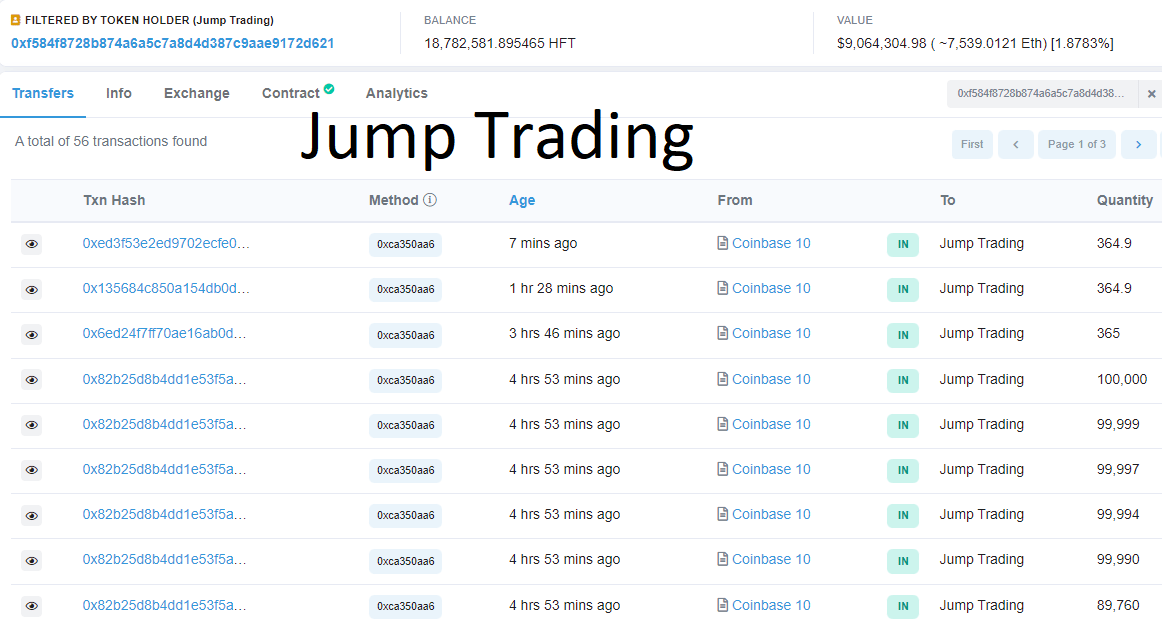Toggle eye icon for the 99,999 quantity row
Image resolution: width=1162 pixels, height=628 pixels.
[31, 425]
